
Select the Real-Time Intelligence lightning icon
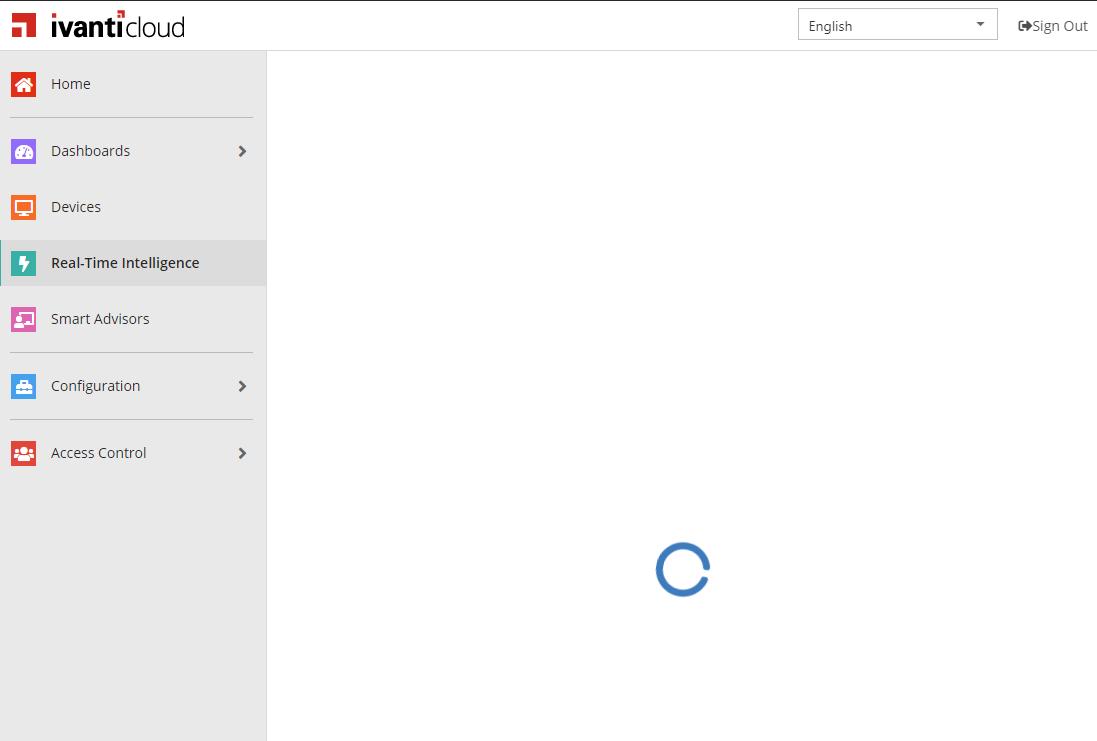point(24,263)
